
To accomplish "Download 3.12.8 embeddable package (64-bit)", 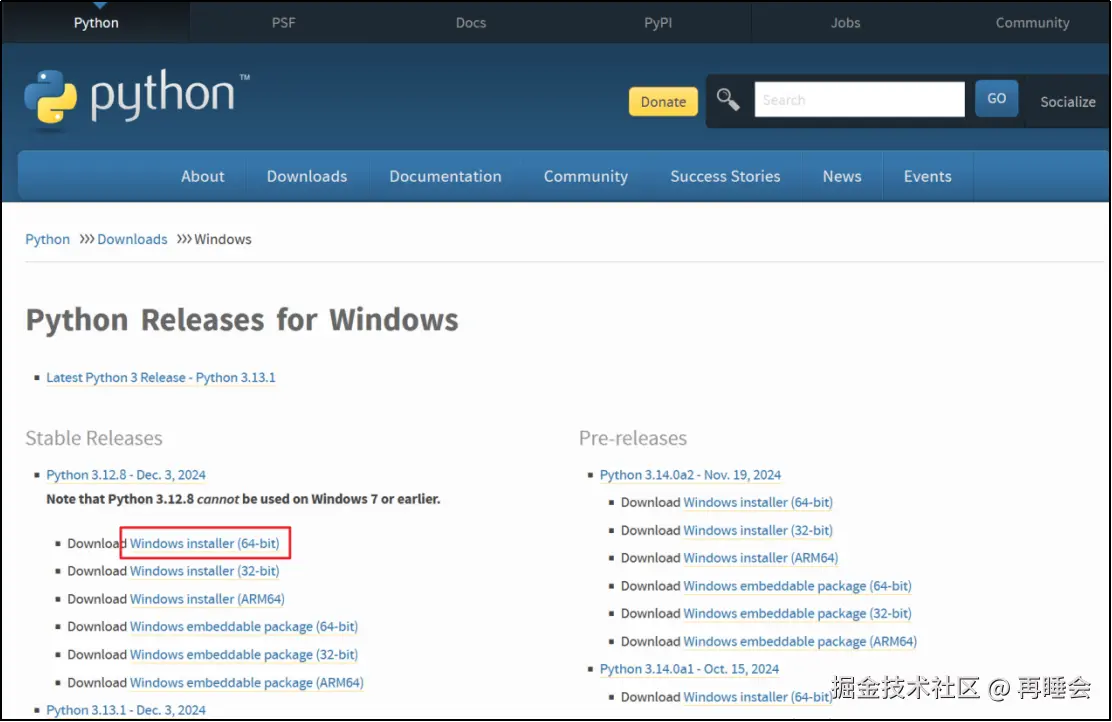I will (x=244, y=626).
